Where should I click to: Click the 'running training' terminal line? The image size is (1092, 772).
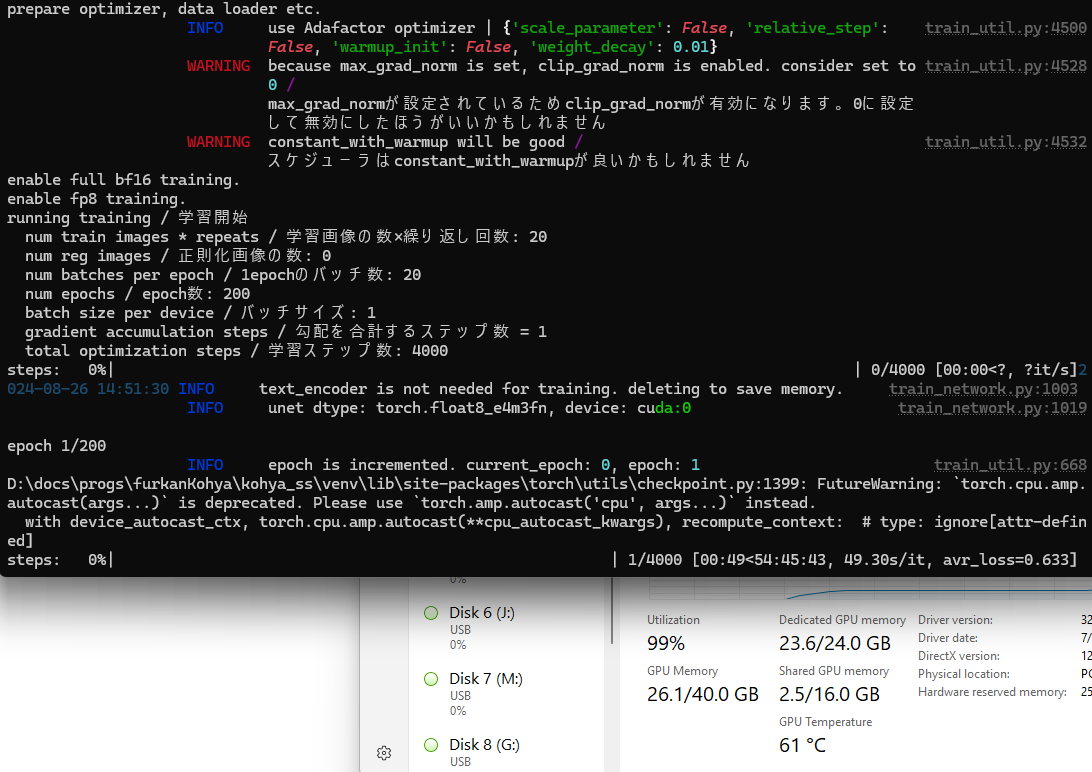click(127, 218)
